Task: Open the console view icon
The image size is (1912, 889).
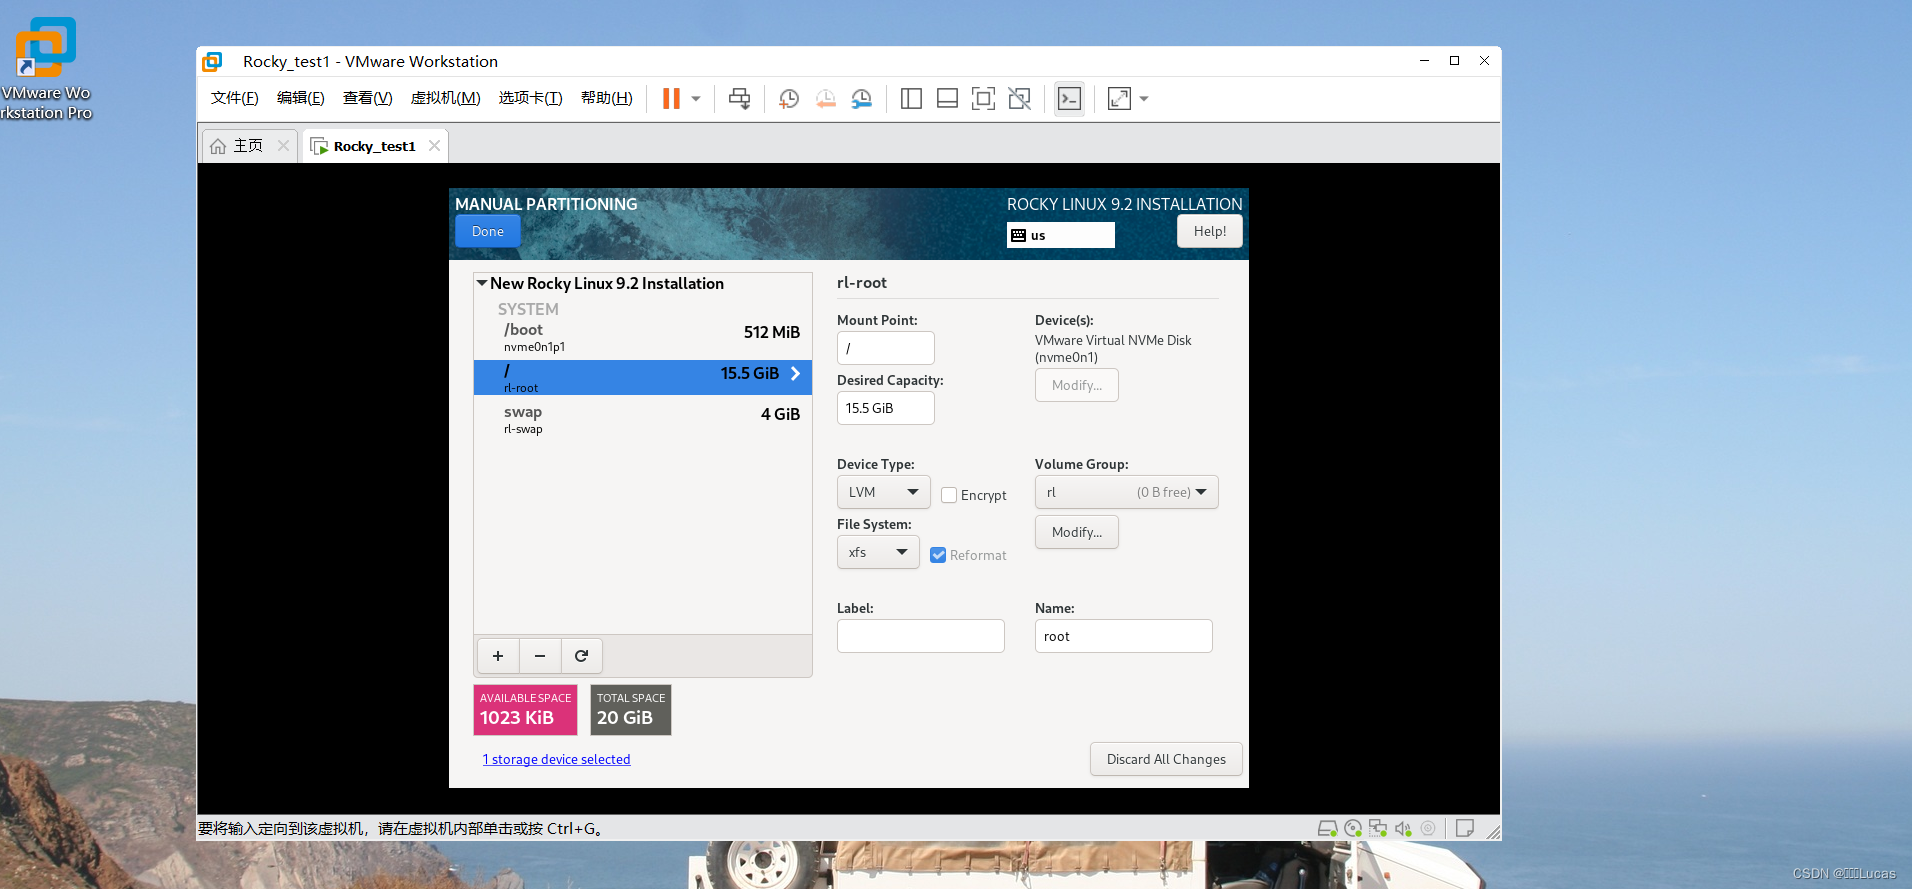Action: pos(1069,98)
